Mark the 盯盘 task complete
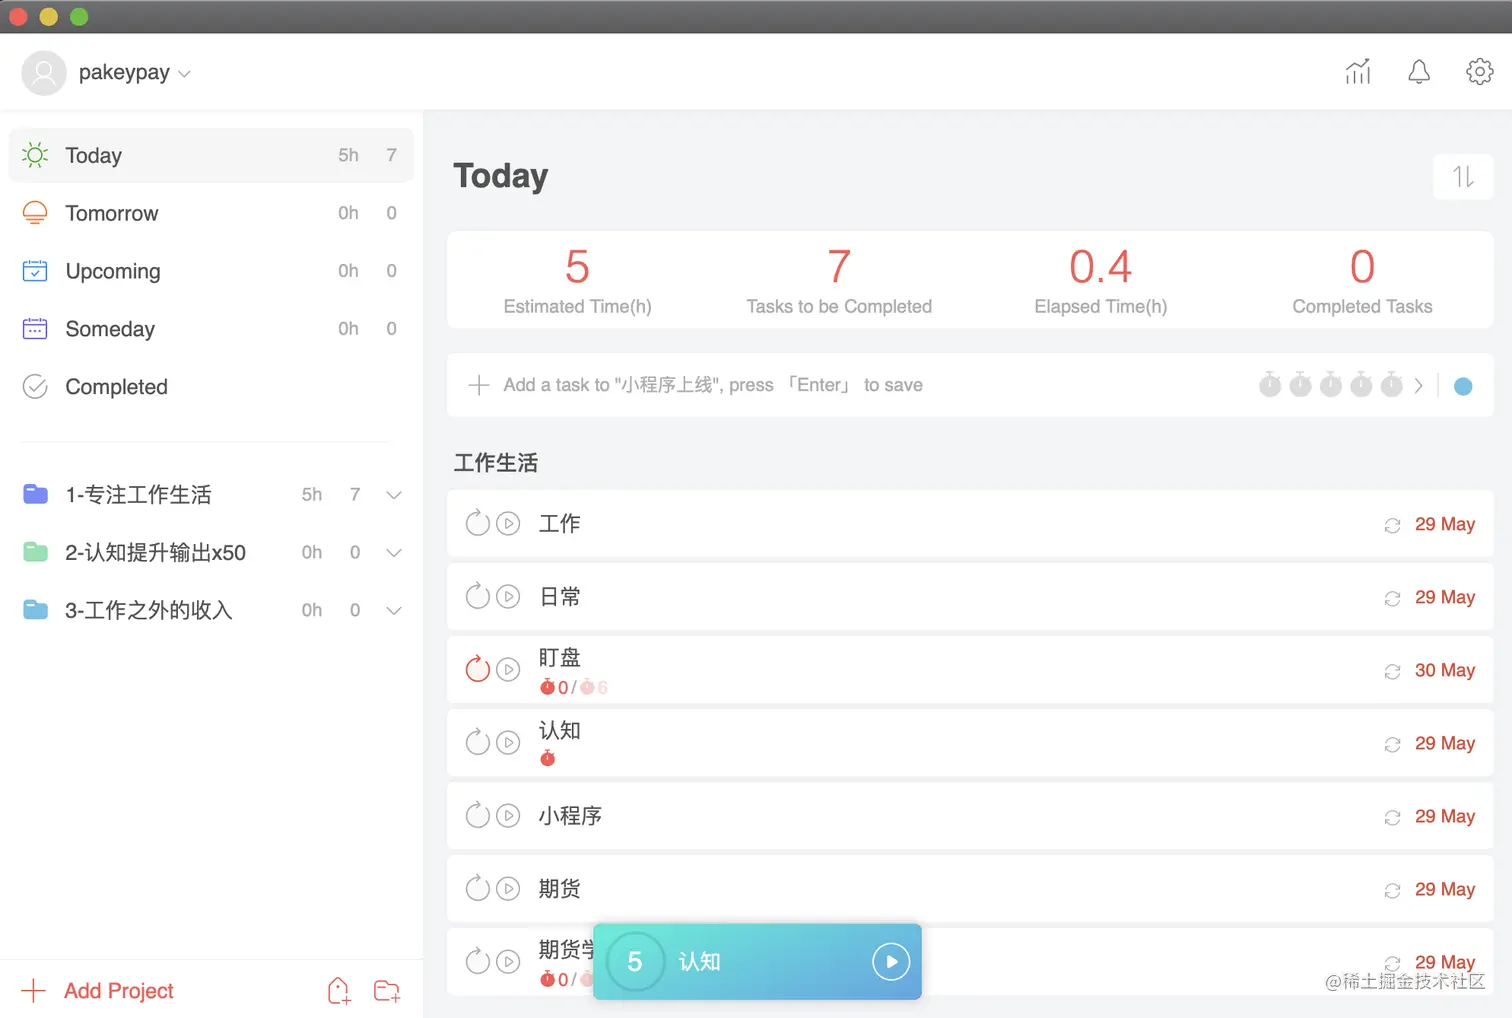This screenshot has height=1018, width=1512. point(478,669)
